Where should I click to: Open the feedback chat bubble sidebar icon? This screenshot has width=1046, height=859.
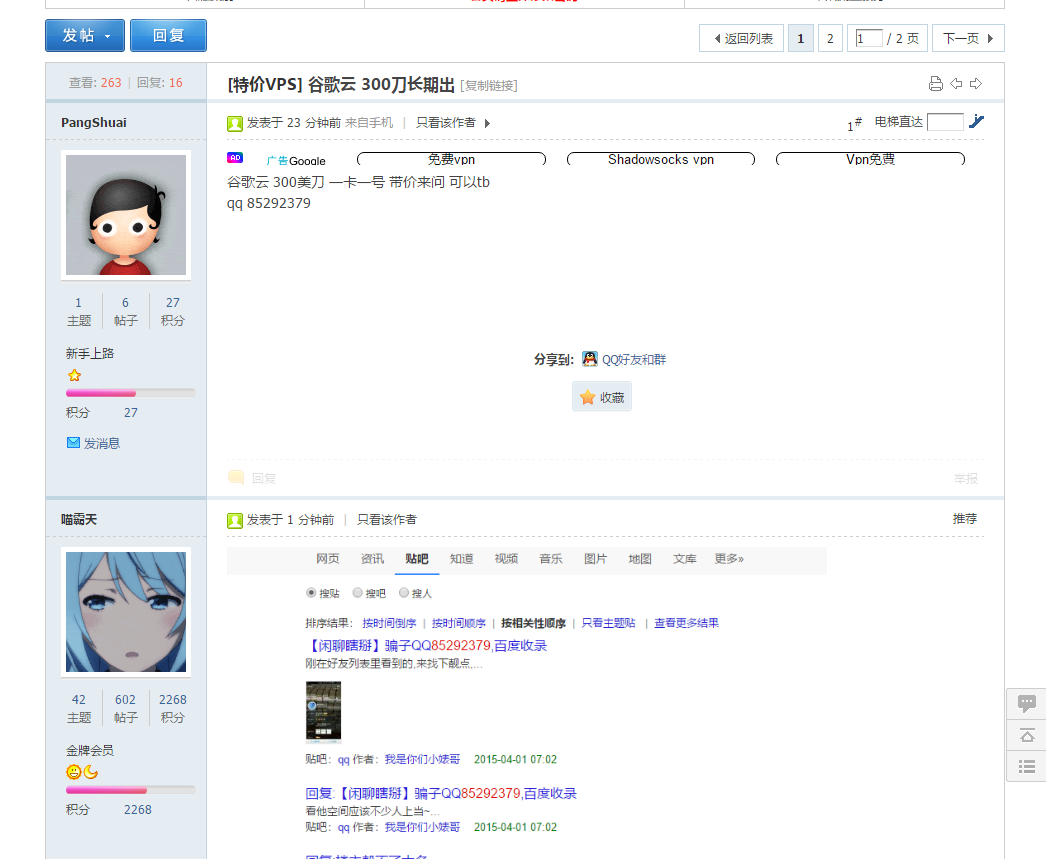pos(1027,703)
